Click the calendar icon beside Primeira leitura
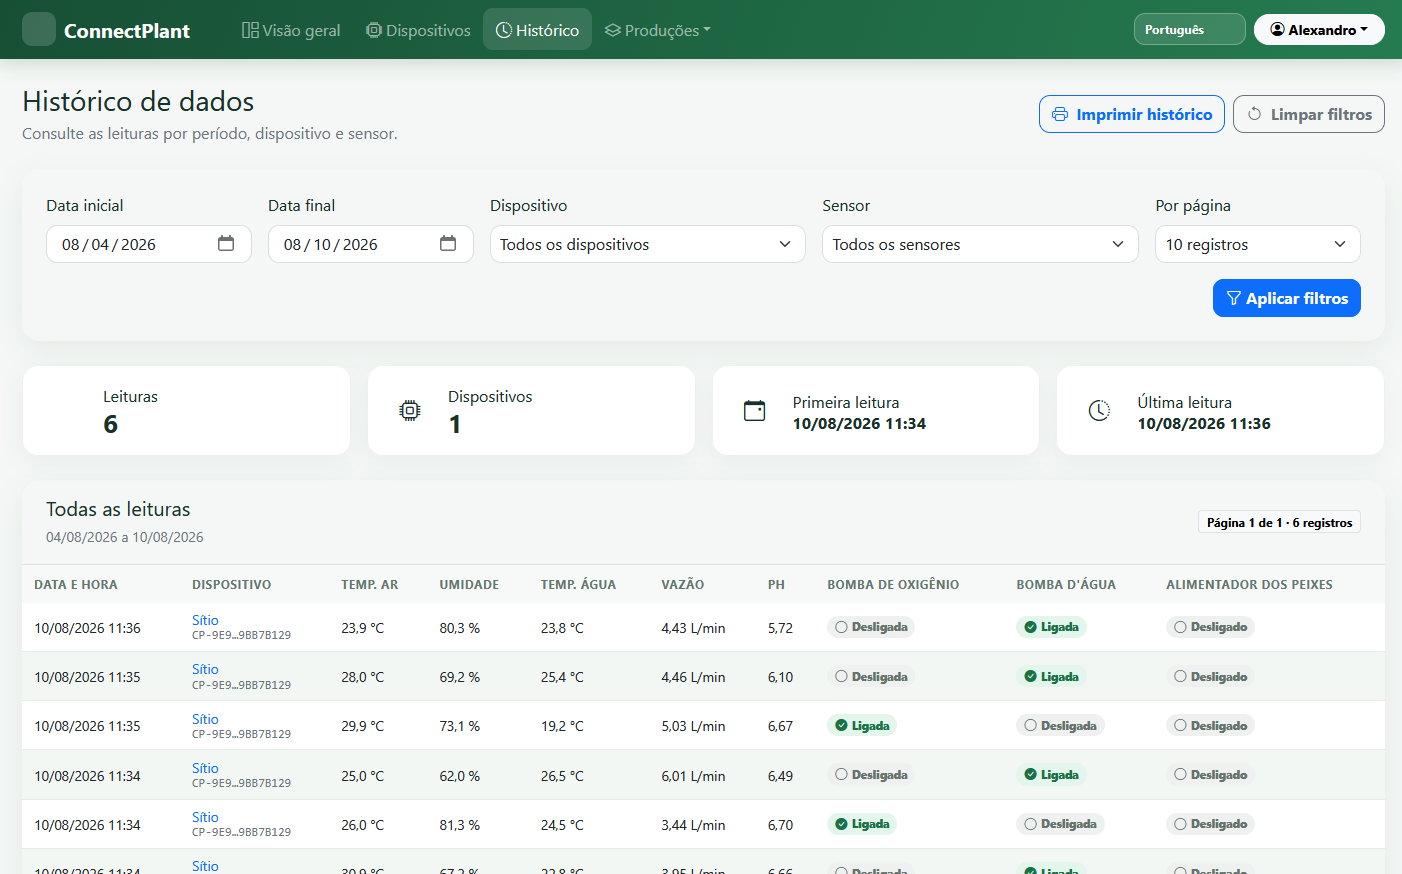Image resolution: width=1402 pixels, height=874 pixels. pos(755,410)
